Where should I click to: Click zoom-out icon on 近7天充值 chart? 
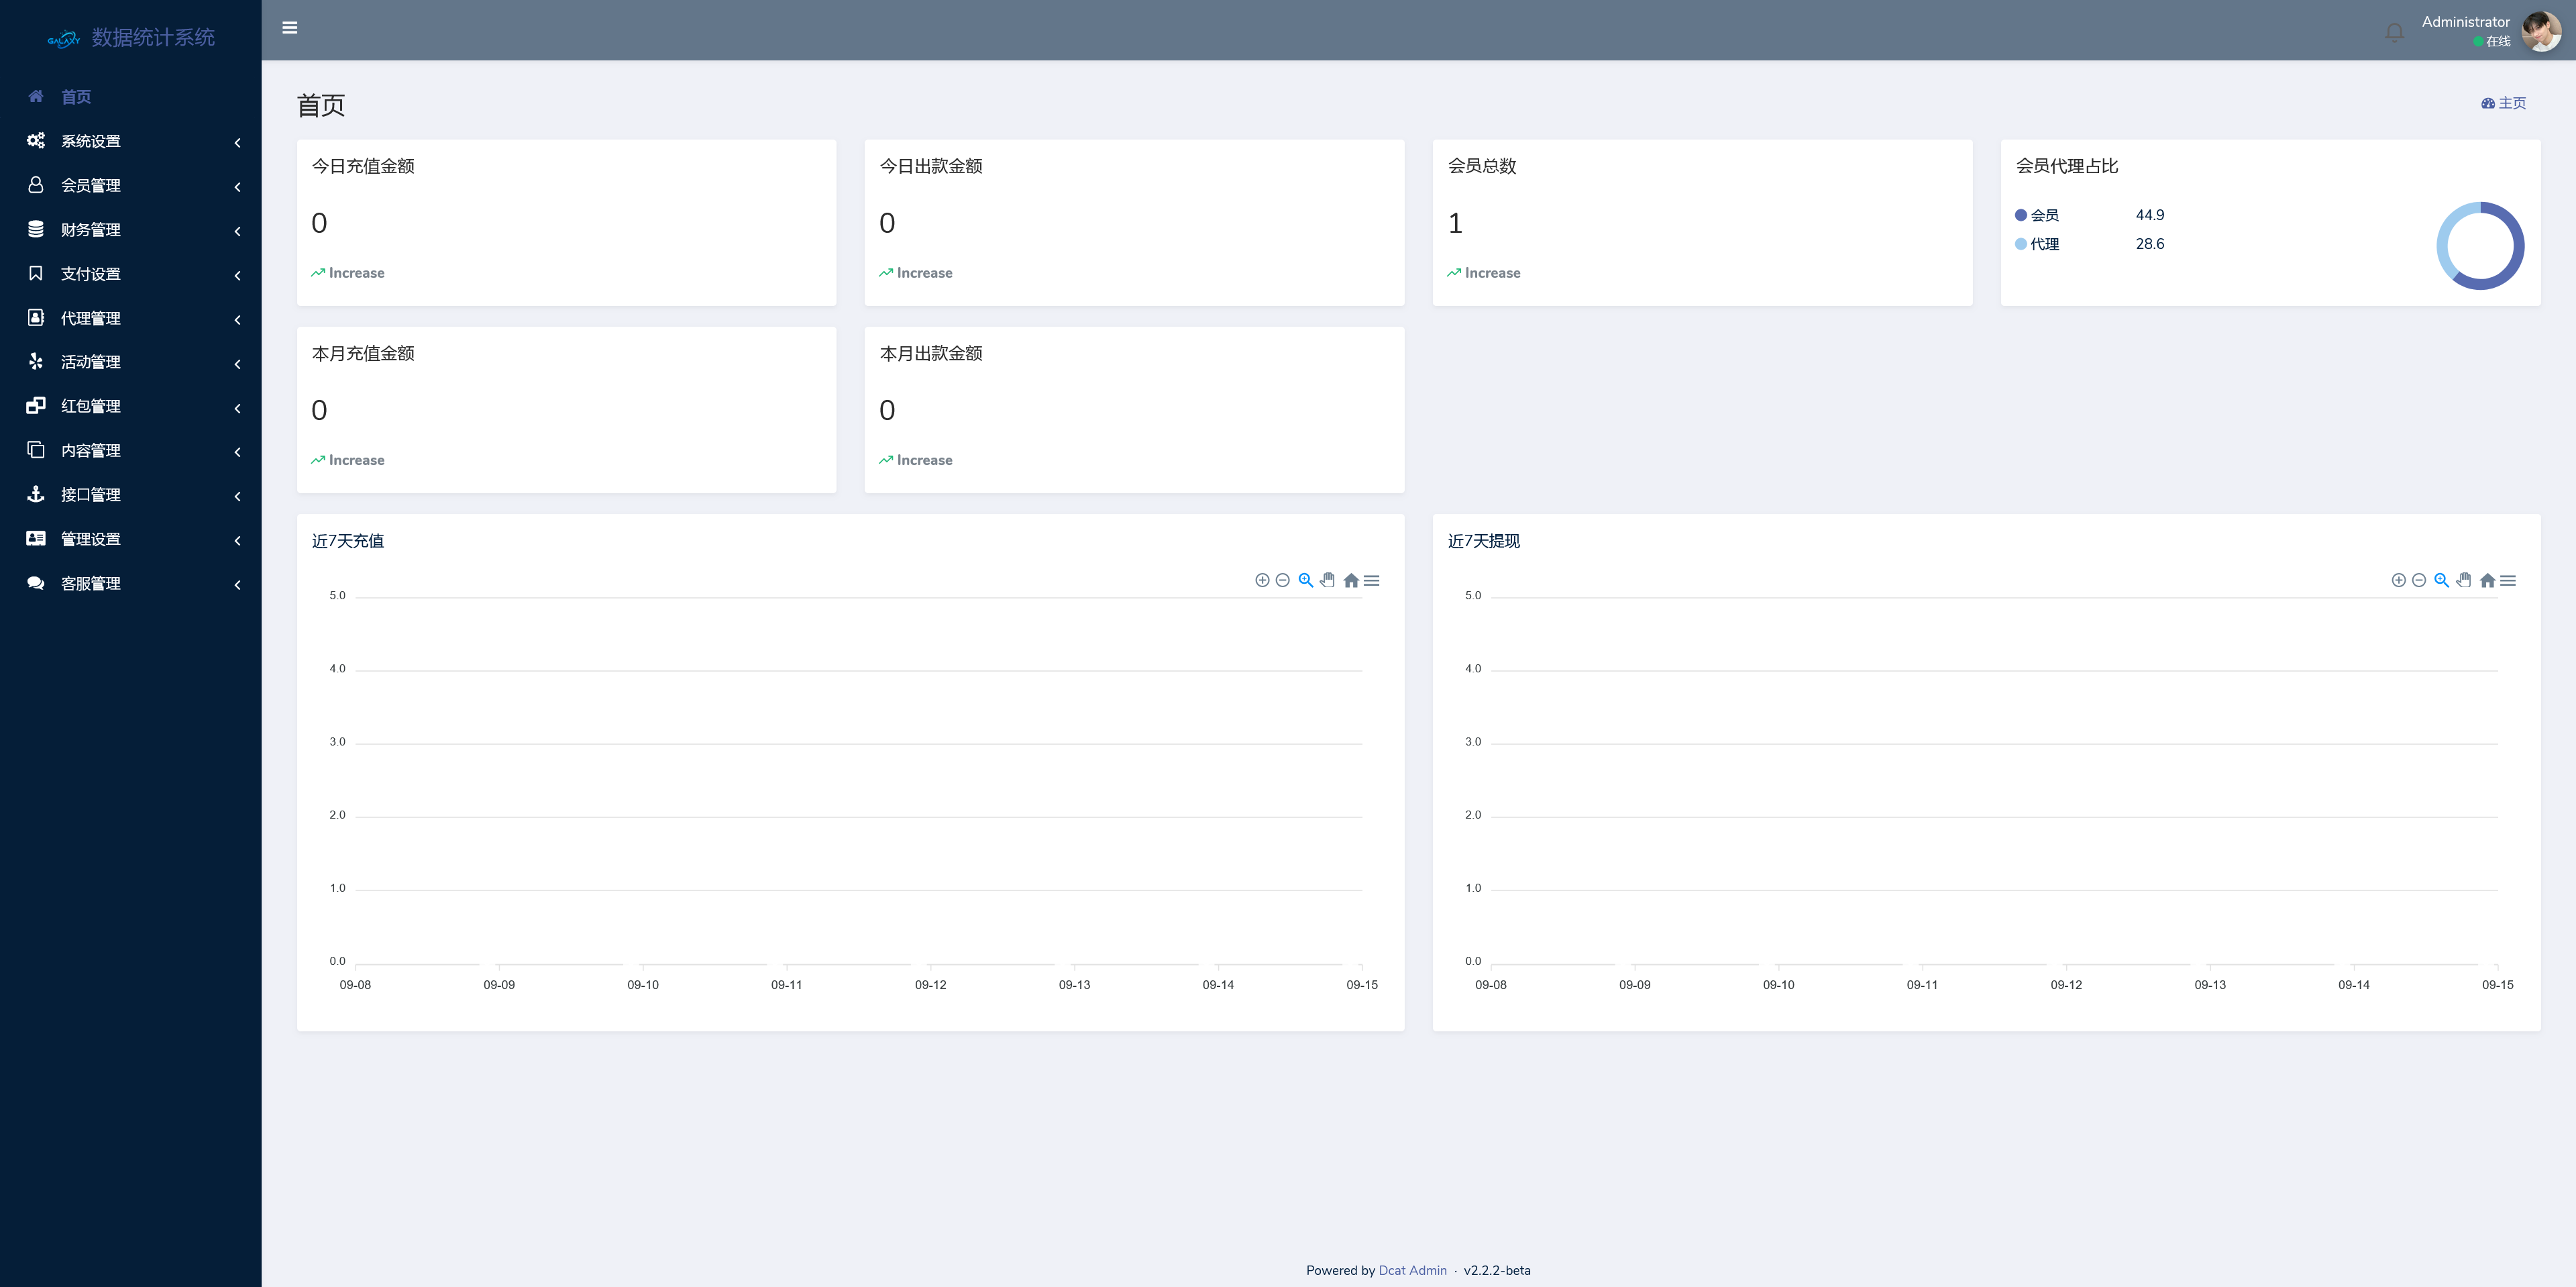[x=1282, y=580]
